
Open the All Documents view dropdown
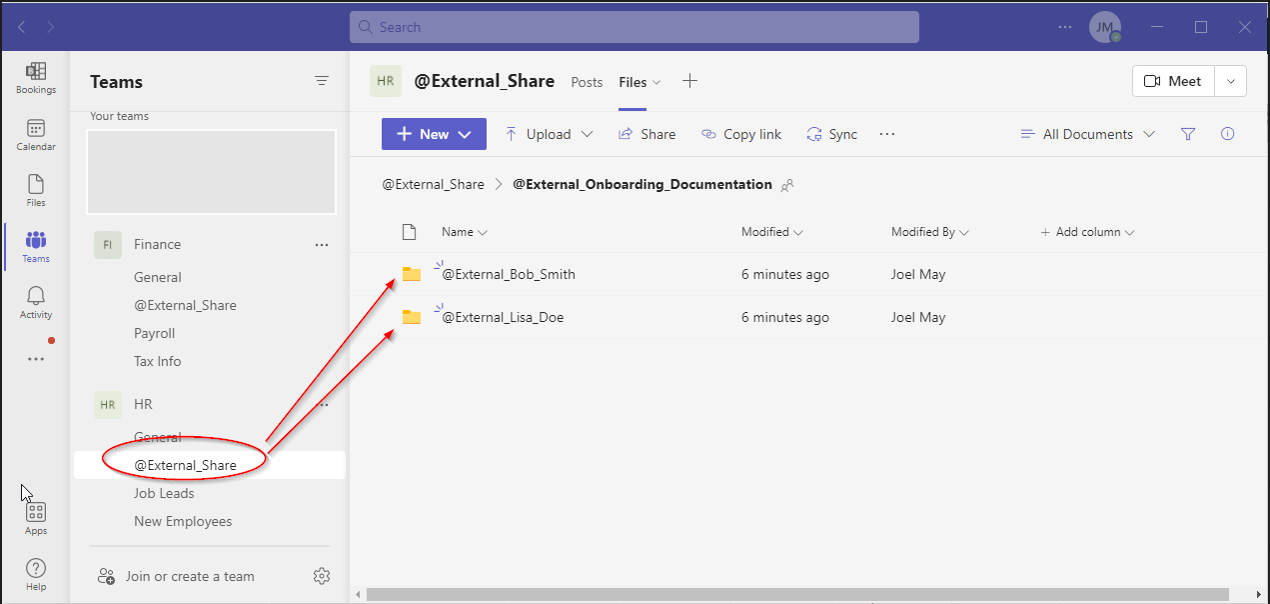(x=1086, y=133)
